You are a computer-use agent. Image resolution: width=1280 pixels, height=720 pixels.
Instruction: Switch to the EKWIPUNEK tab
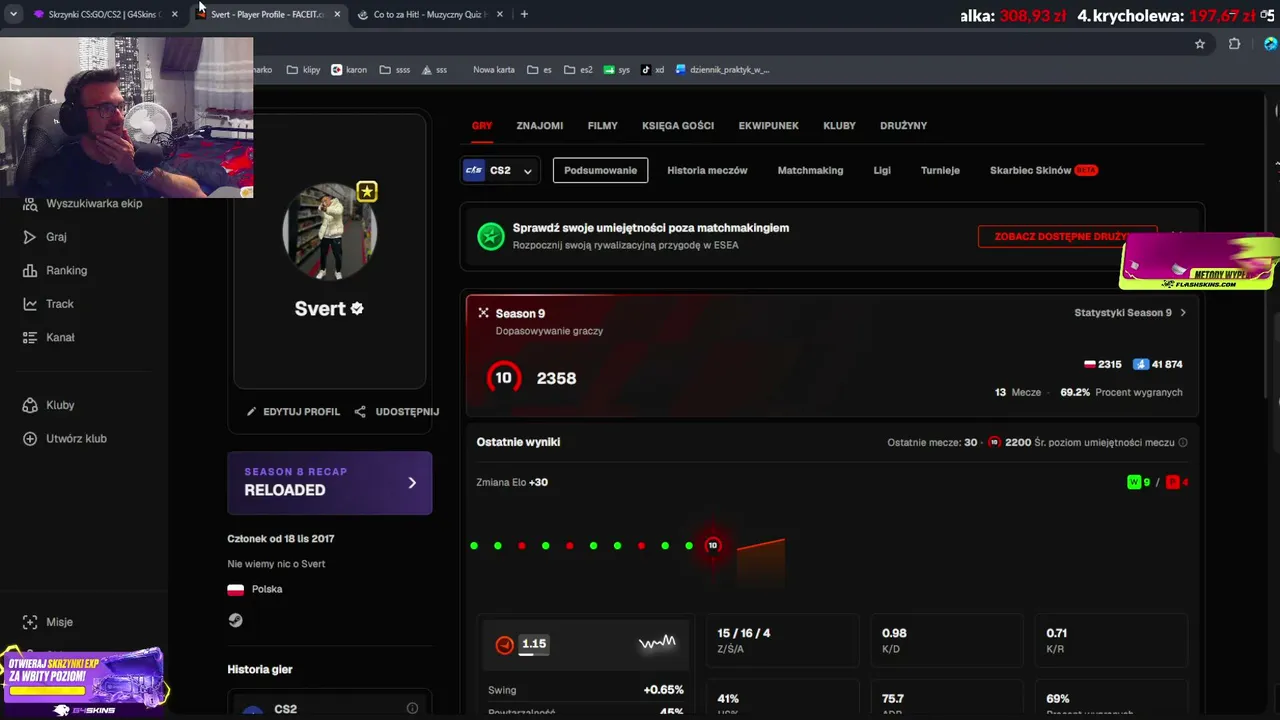[x=769, y=126]
